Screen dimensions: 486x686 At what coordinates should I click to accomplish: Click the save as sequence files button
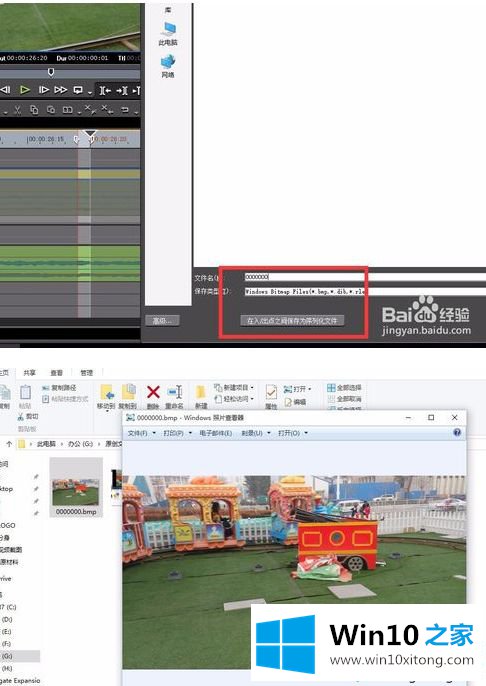tap(292, 321)
